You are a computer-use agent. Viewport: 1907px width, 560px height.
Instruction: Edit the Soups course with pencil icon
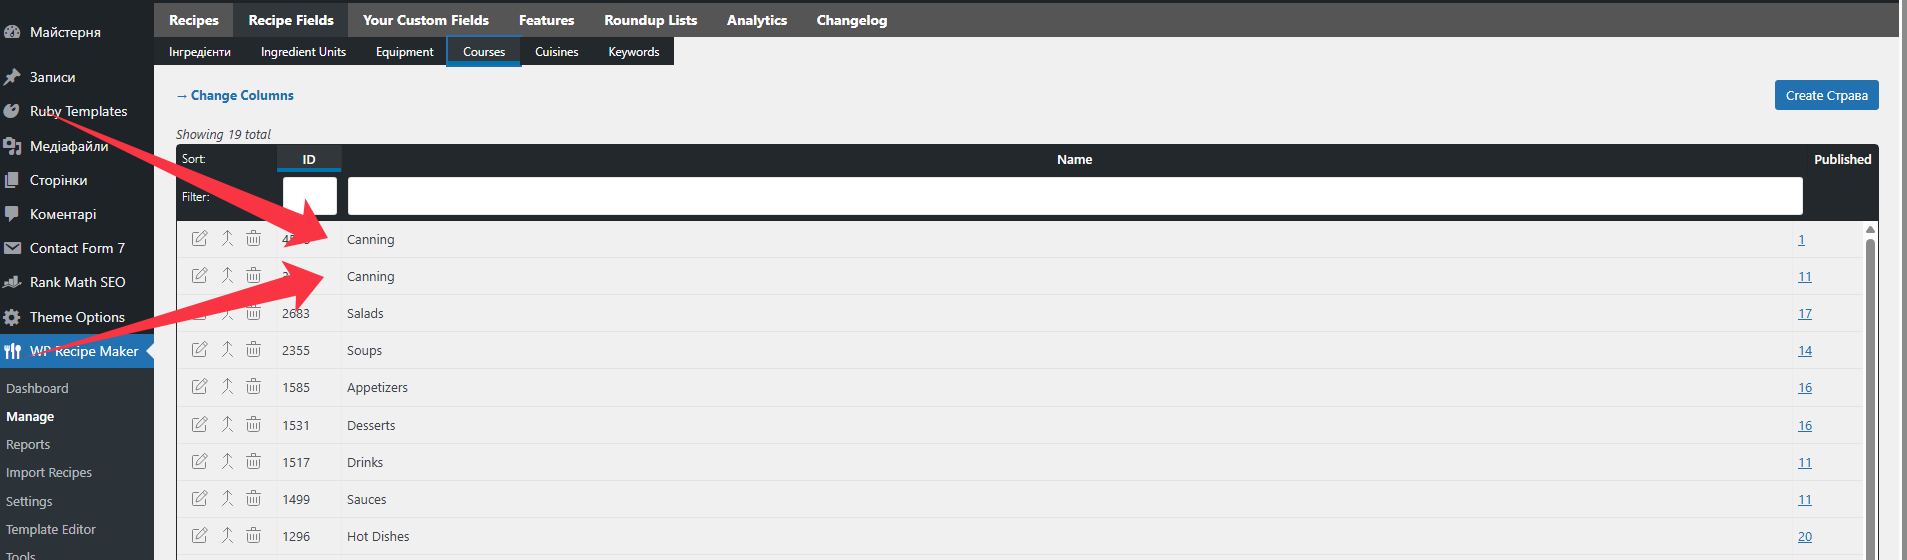click(x=199, y=349)
